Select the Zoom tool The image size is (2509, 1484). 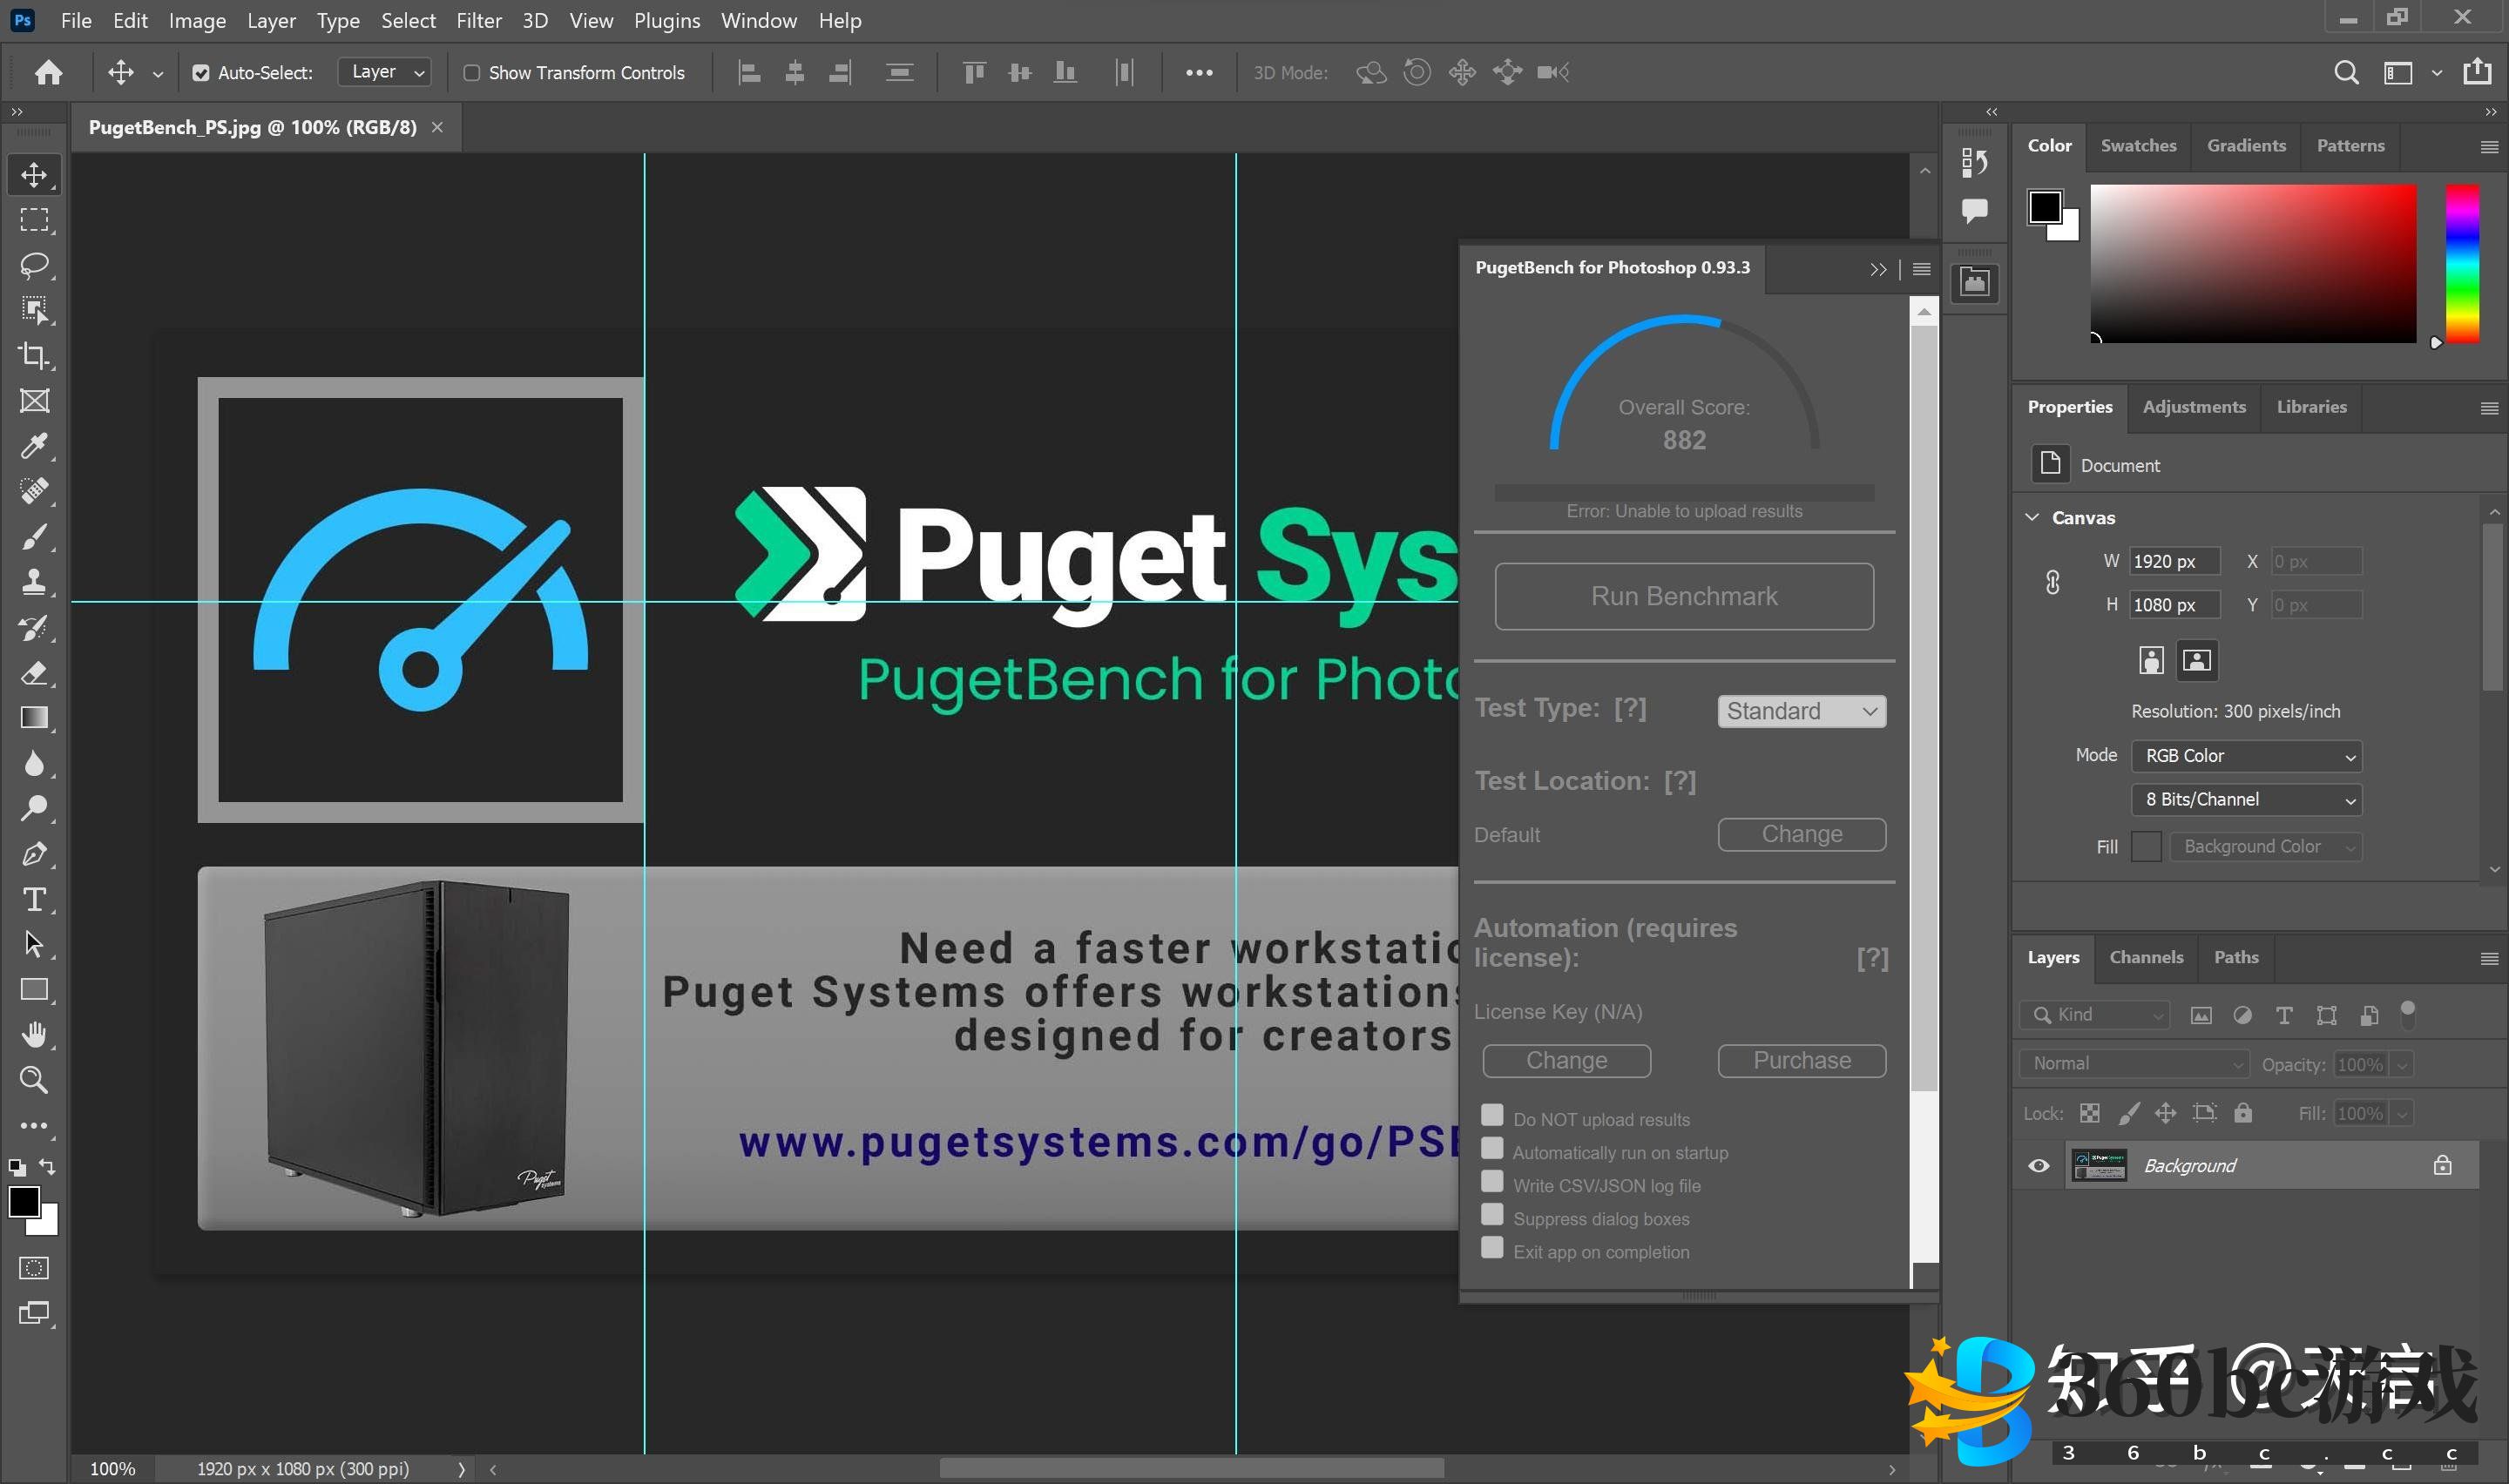click(34, 1080)
